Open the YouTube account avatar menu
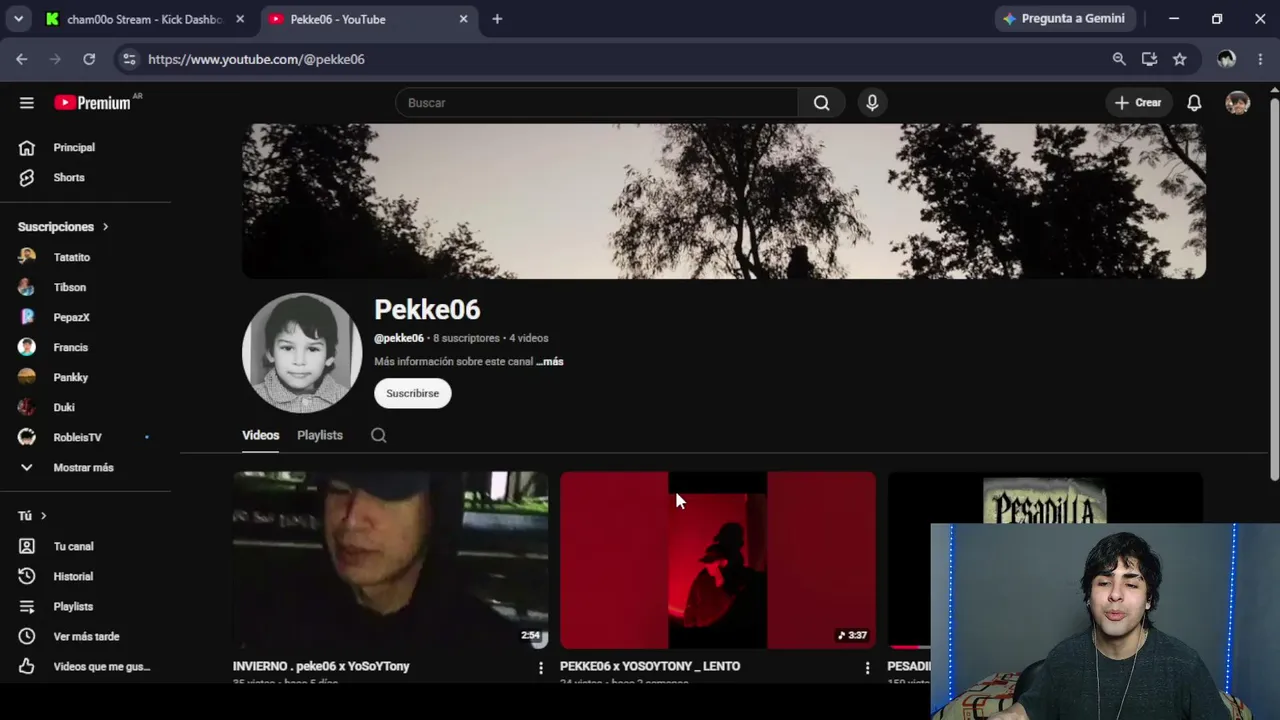1280x720 pixels. (x=1238, y=103)
